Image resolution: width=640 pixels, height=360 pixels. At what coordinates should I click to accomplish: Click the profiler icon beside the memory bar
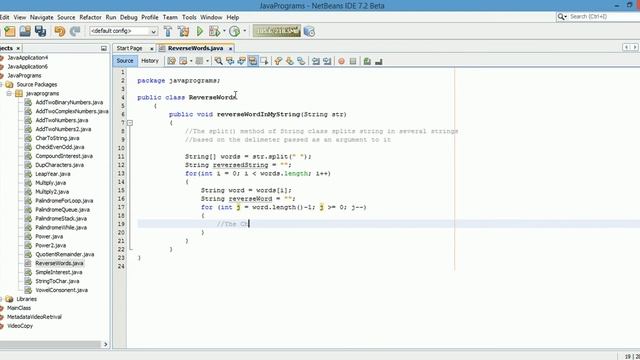pyautogui.click(x=309, y=31)
